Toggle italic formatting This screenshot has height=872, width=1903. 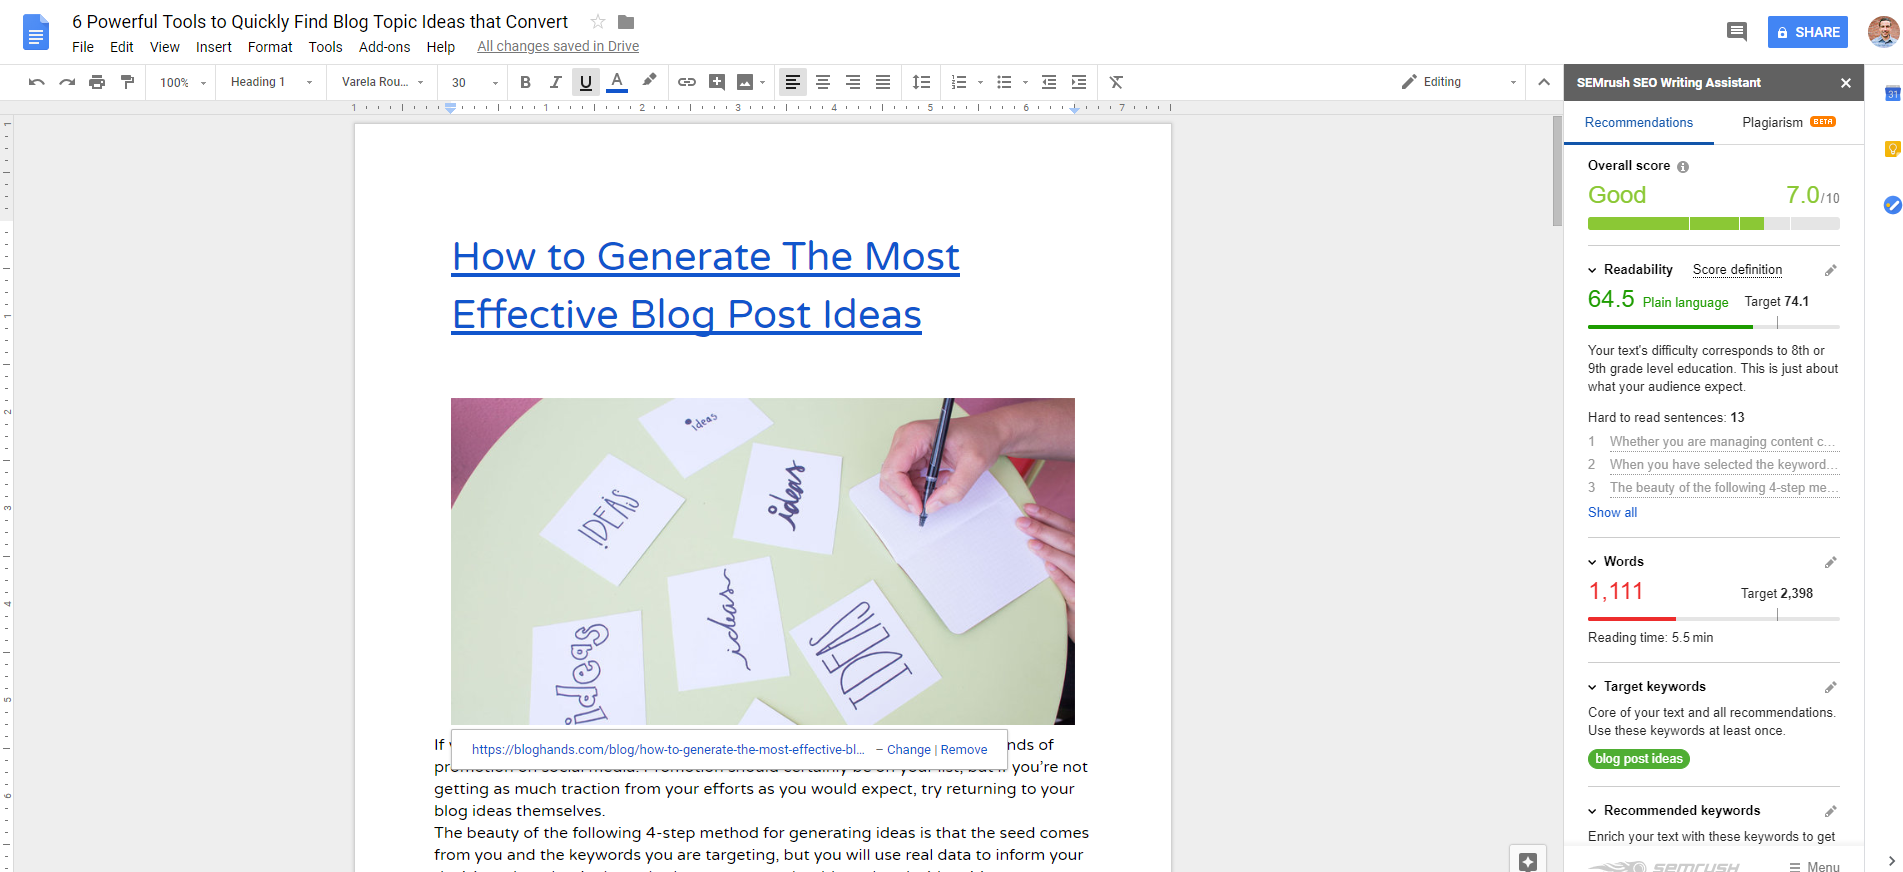pyautogui.click(x=556, y=82)
